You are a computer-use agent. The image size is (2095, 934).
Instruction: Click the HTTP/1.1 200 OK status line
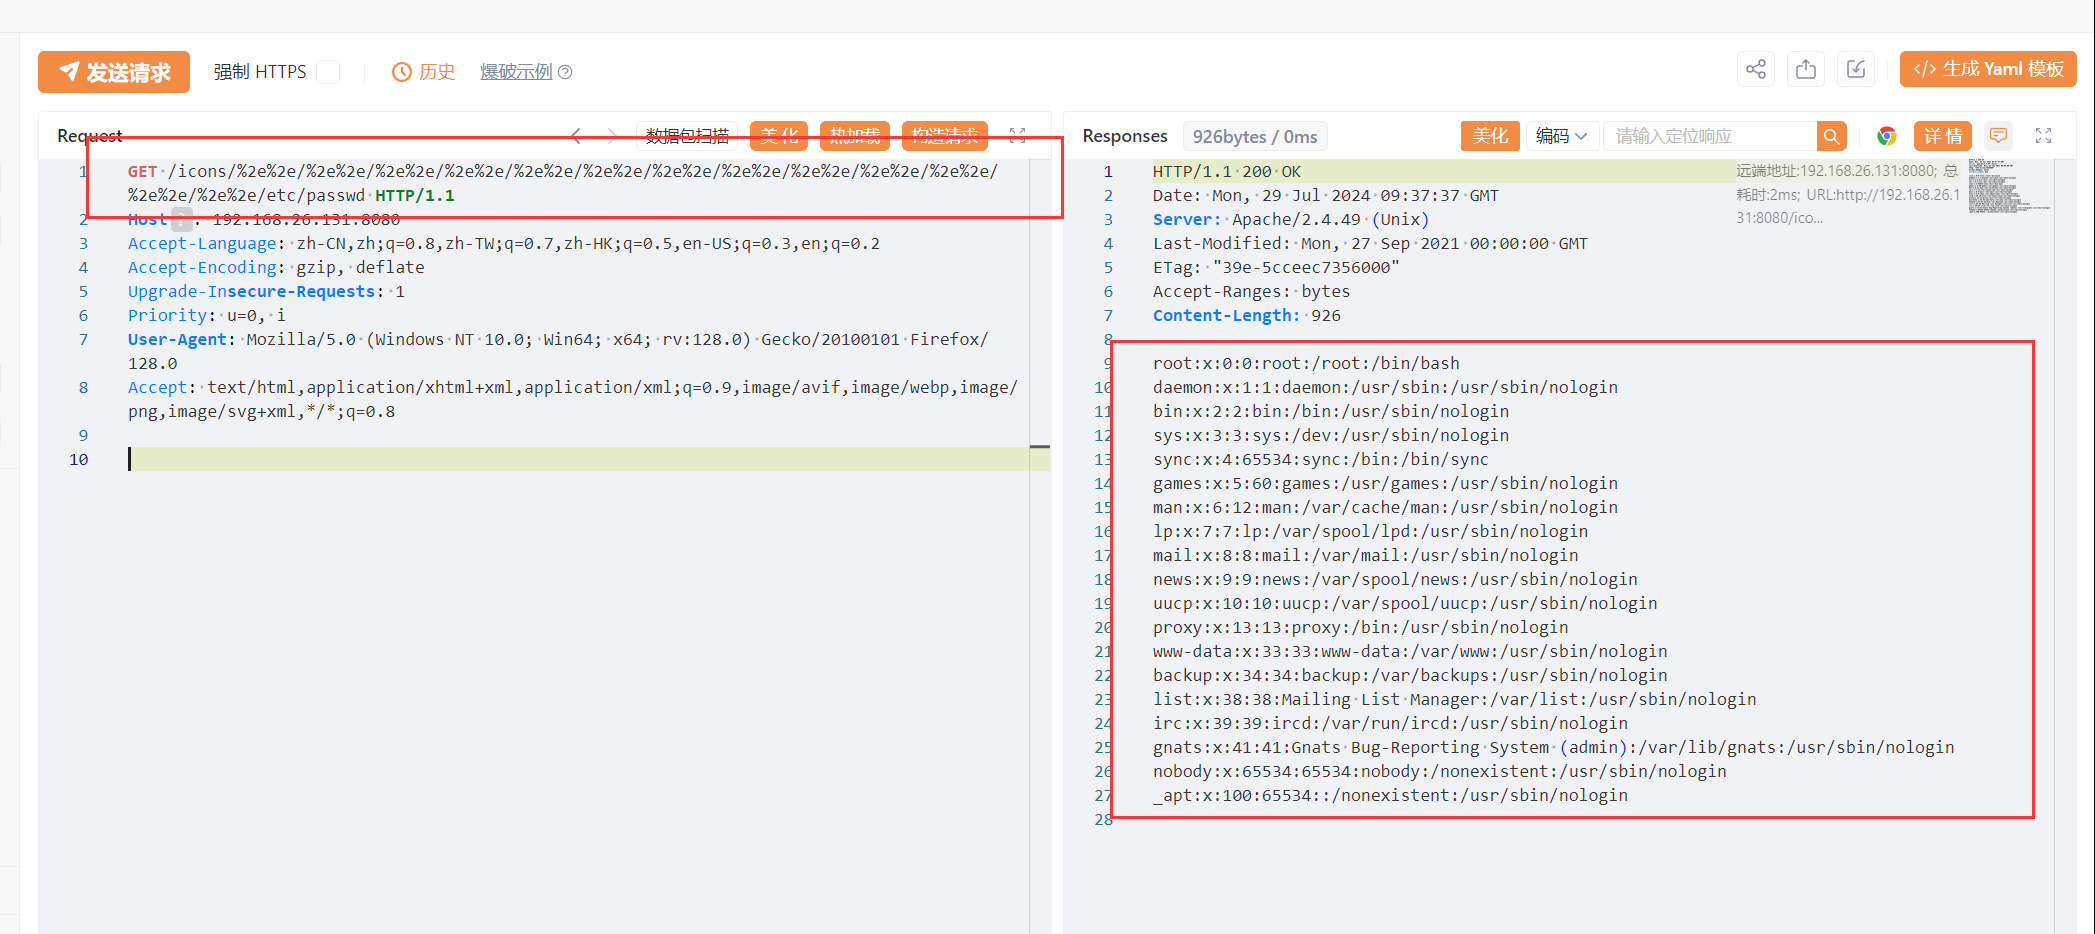click(x=1227, y=171)
